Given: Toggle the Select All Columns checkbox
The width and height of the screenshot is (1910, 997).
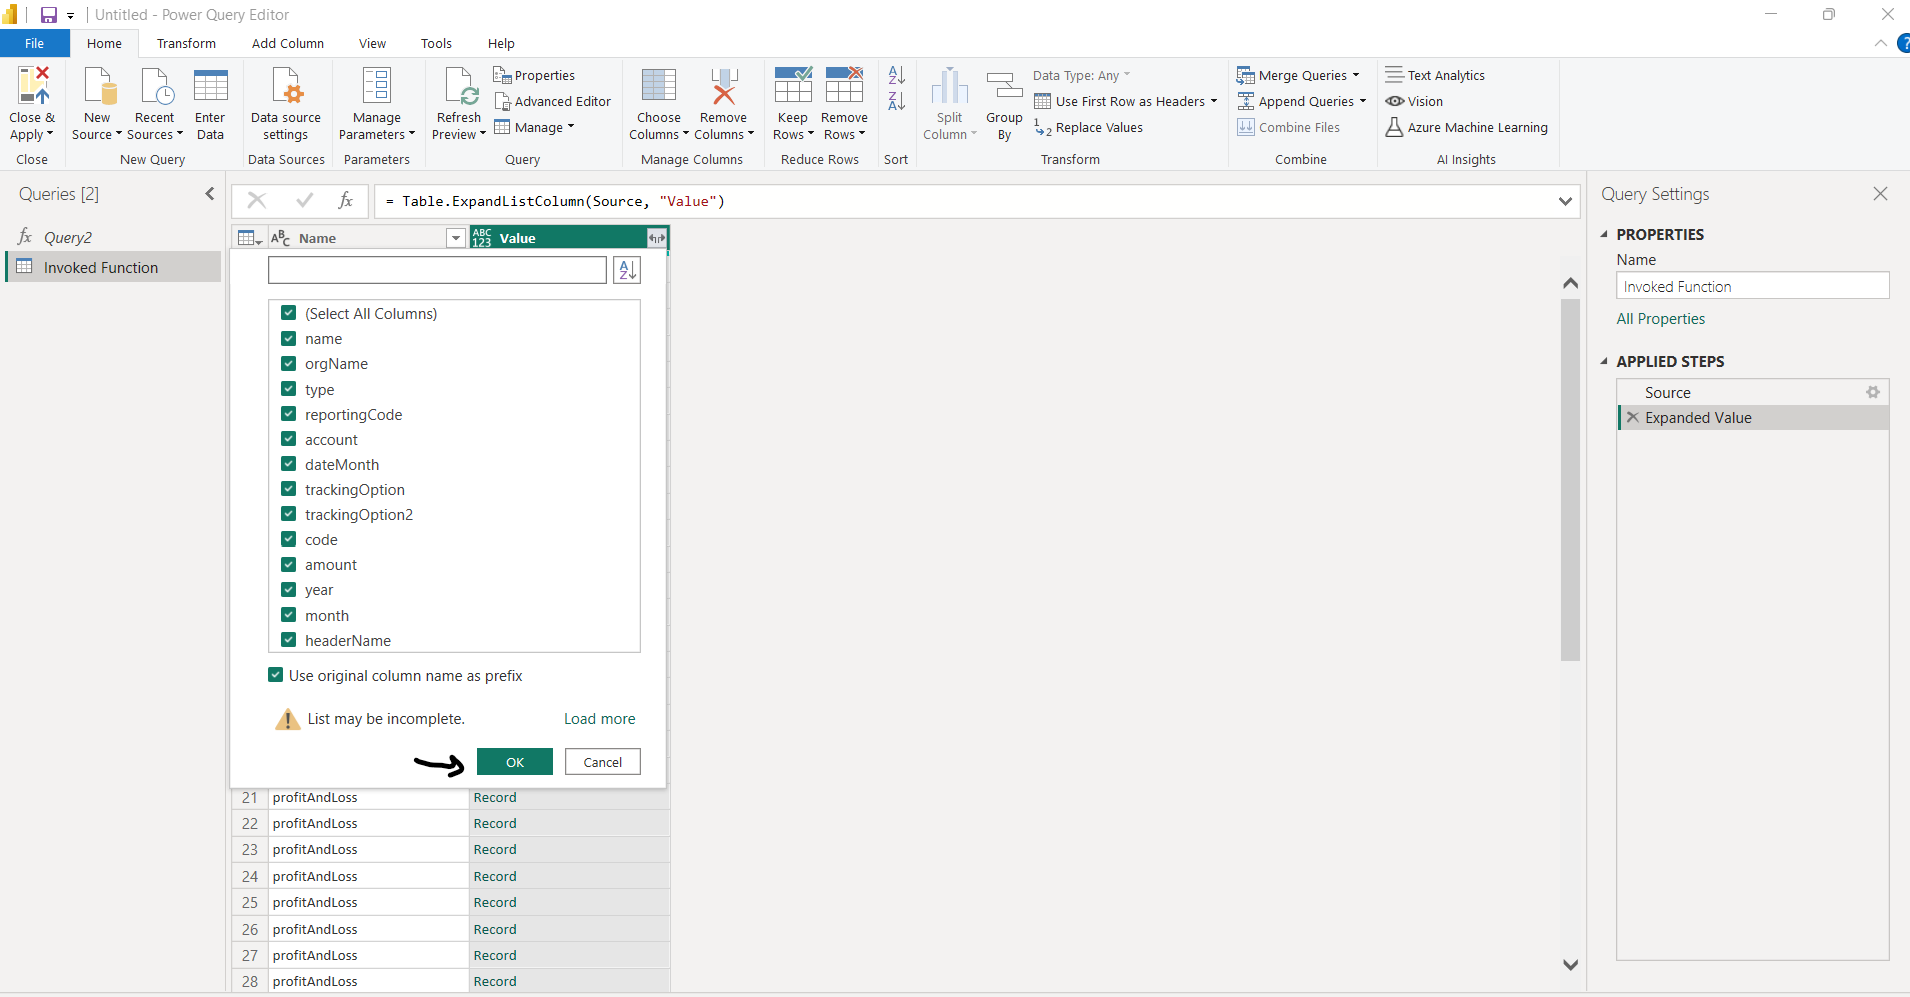Looking at the screenshot, I should (x=288, y=313).
